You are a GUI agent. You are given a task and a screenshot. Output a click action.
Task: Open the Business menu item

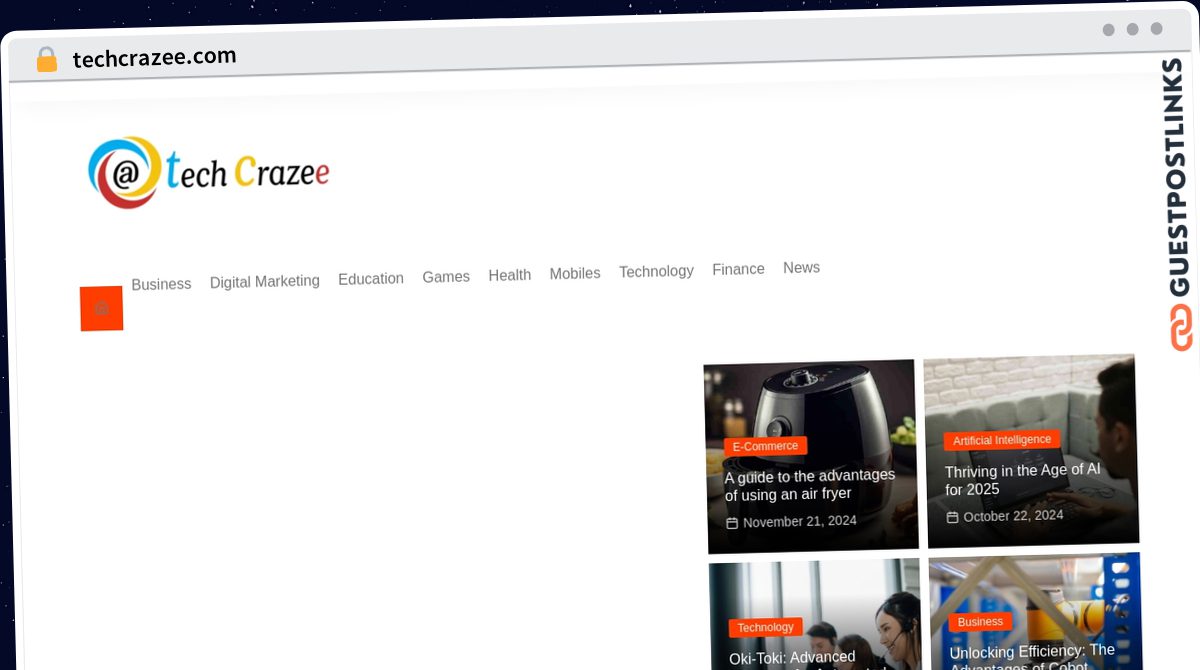pyautogui.click(x=161, y=284)
